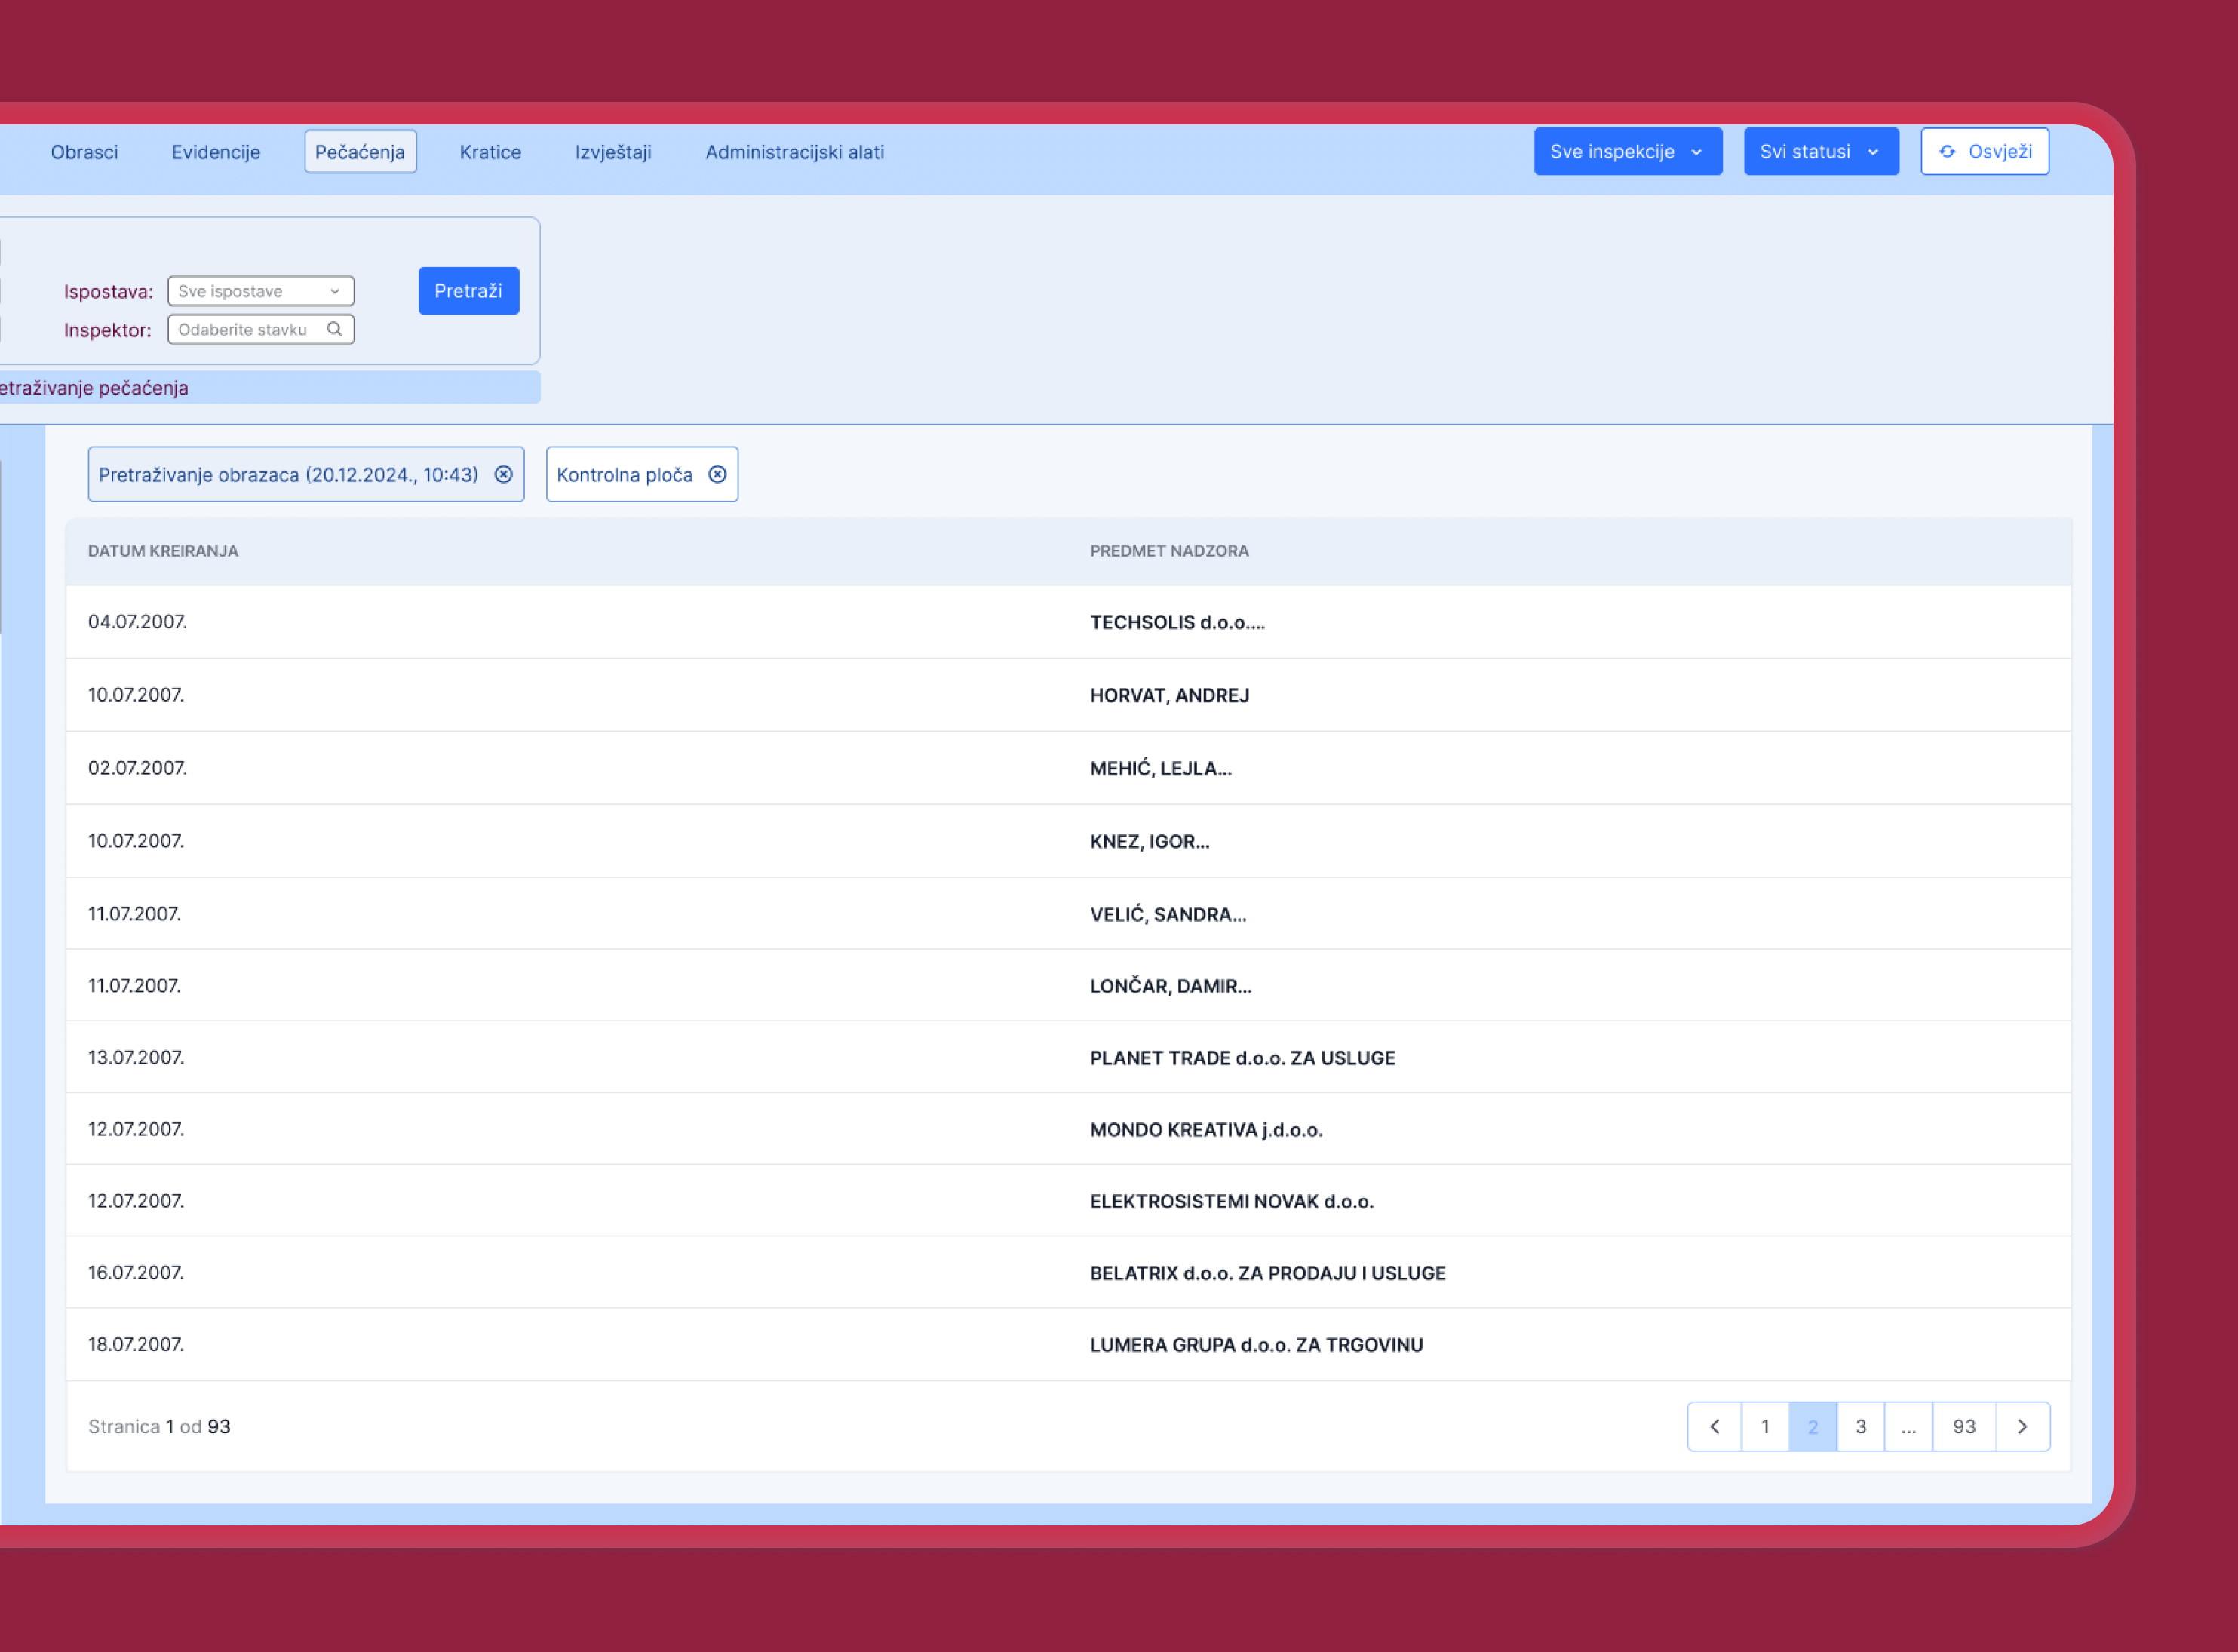
Task: Select the Kratice menu item
Action: tap(490, 152)
